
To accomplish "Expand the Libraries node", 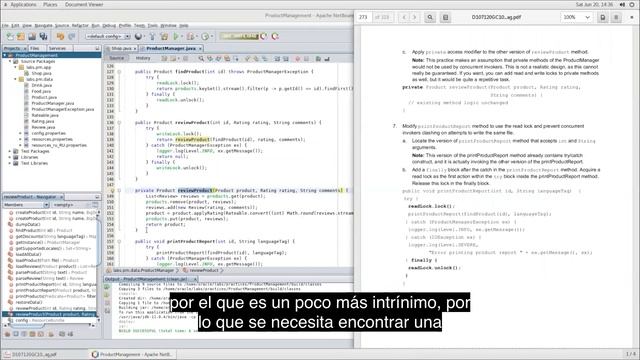I will (10, 157).
